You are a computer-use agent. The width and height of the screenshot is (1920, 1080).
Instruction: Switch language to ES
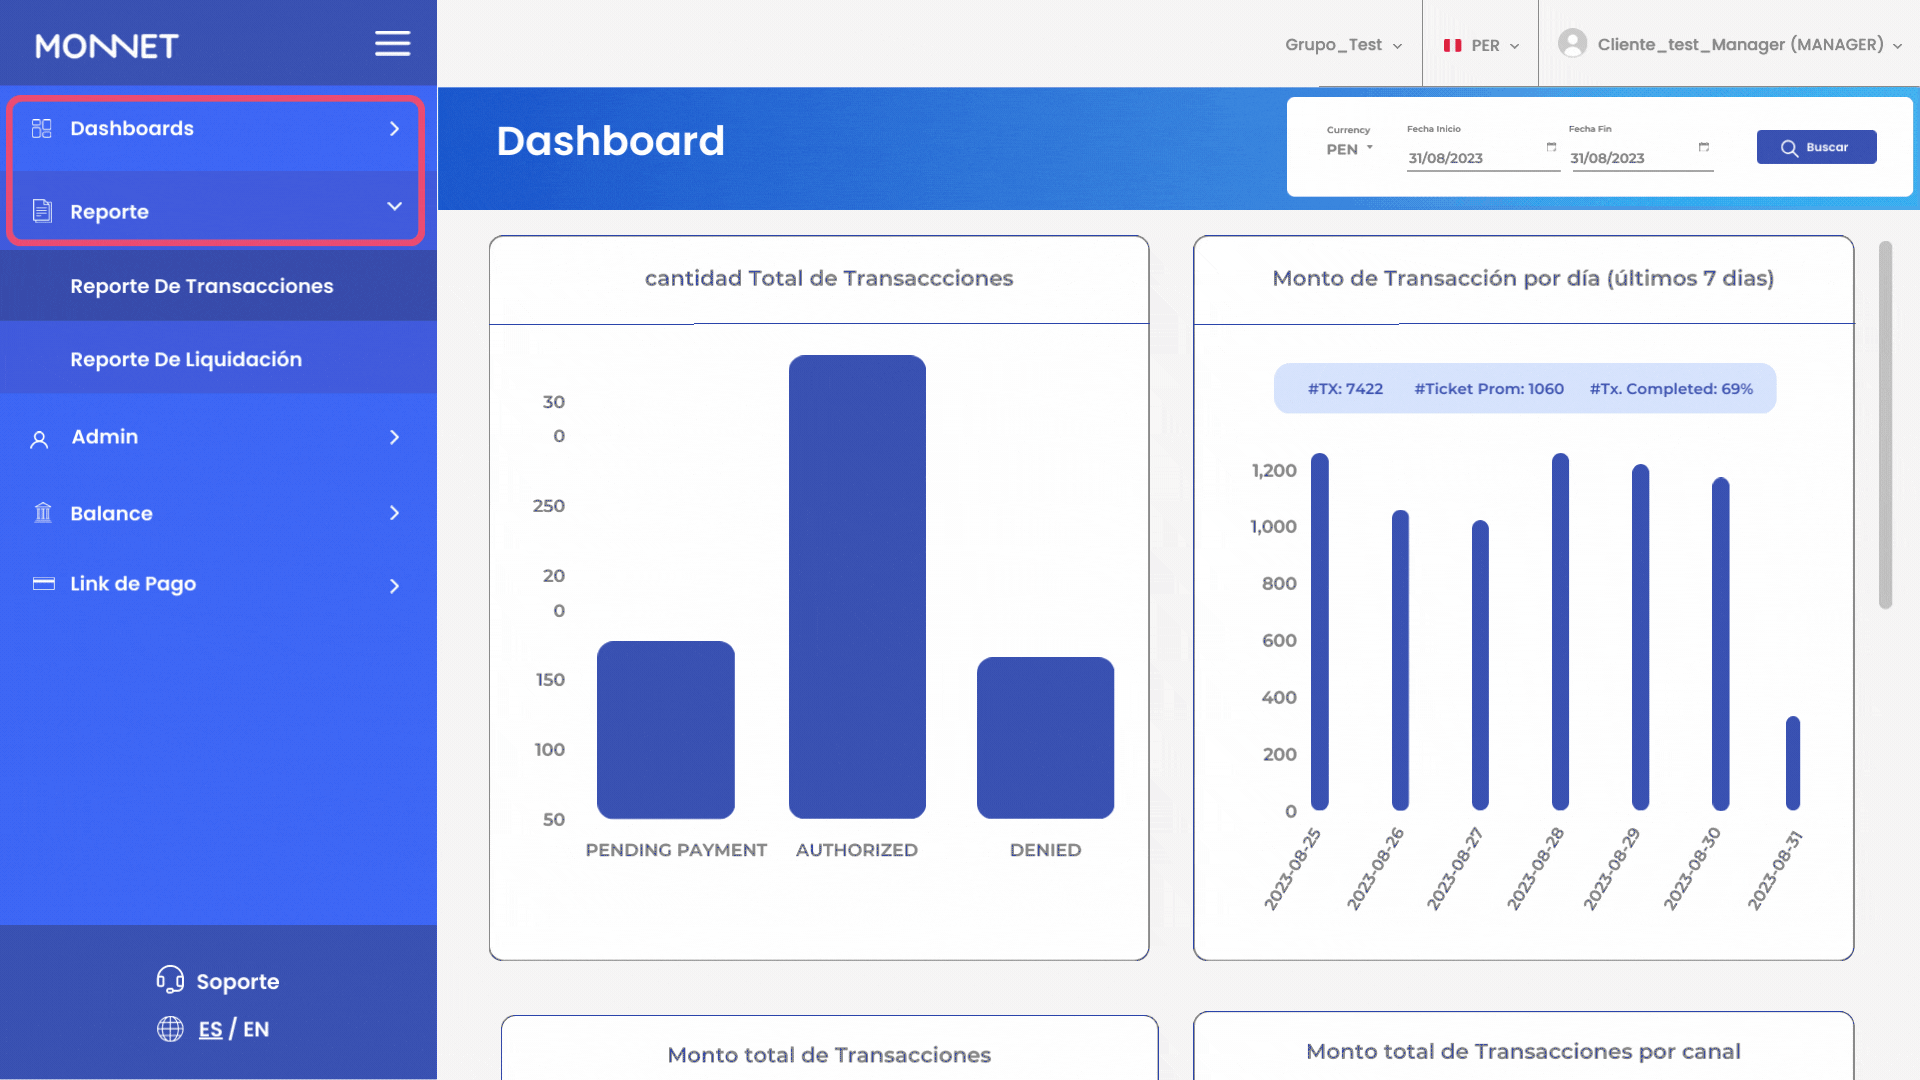[210, 1029]
